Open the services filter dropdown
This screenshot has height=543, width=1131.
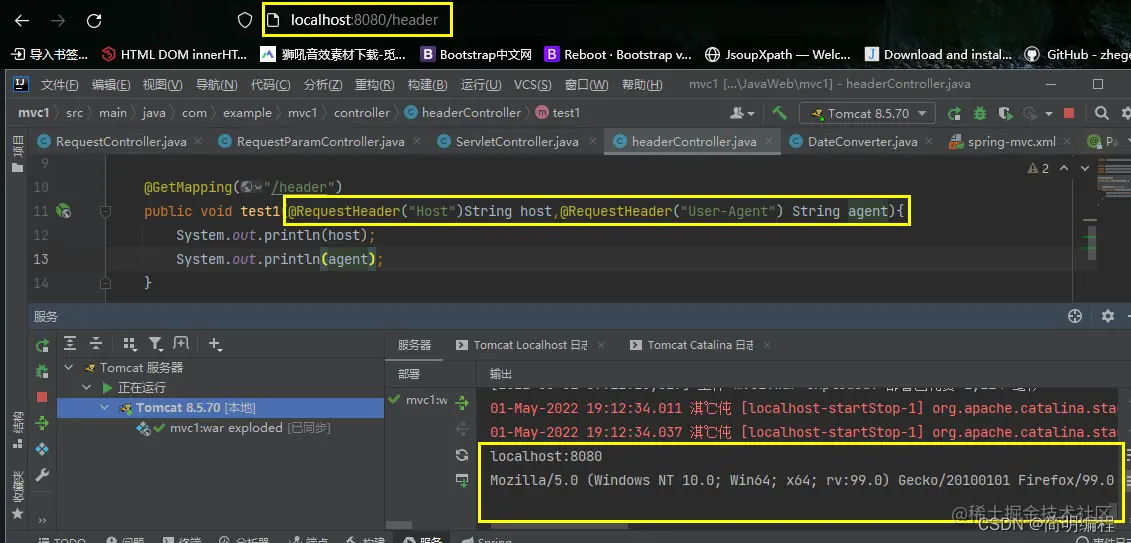[x=155, y=343]
